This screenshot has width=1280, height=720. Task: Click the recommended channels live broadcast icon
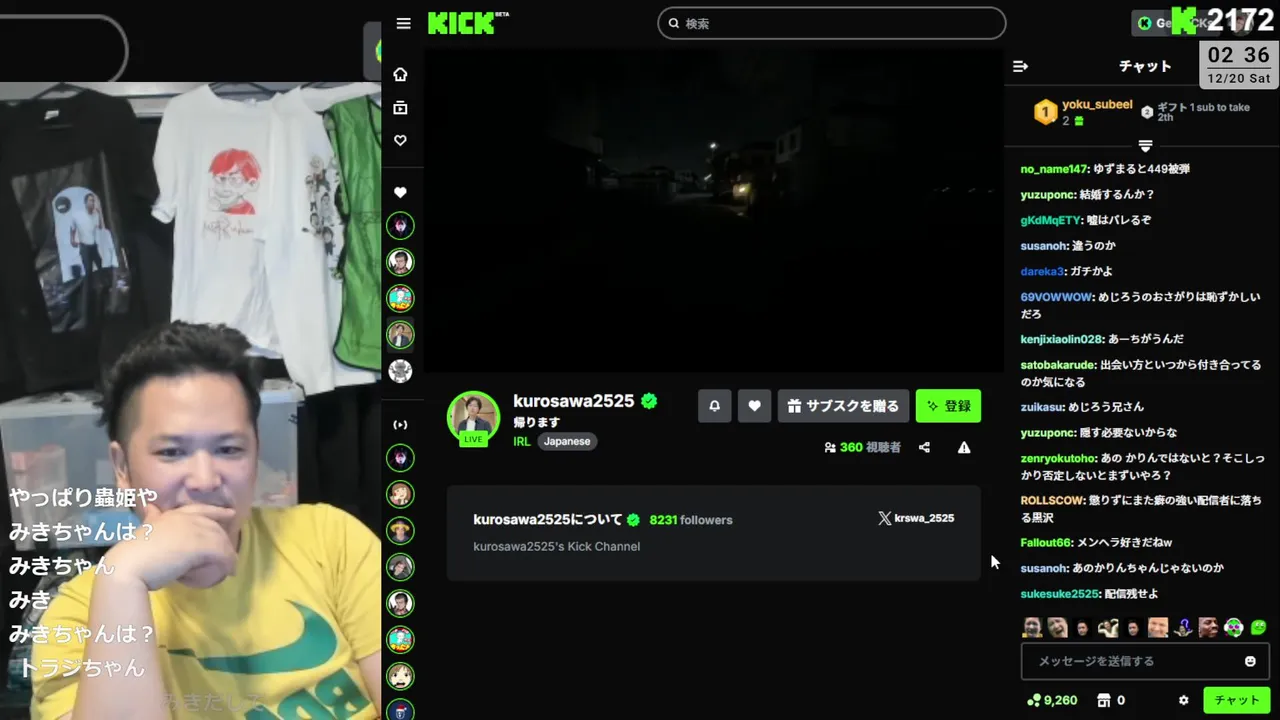400,425
